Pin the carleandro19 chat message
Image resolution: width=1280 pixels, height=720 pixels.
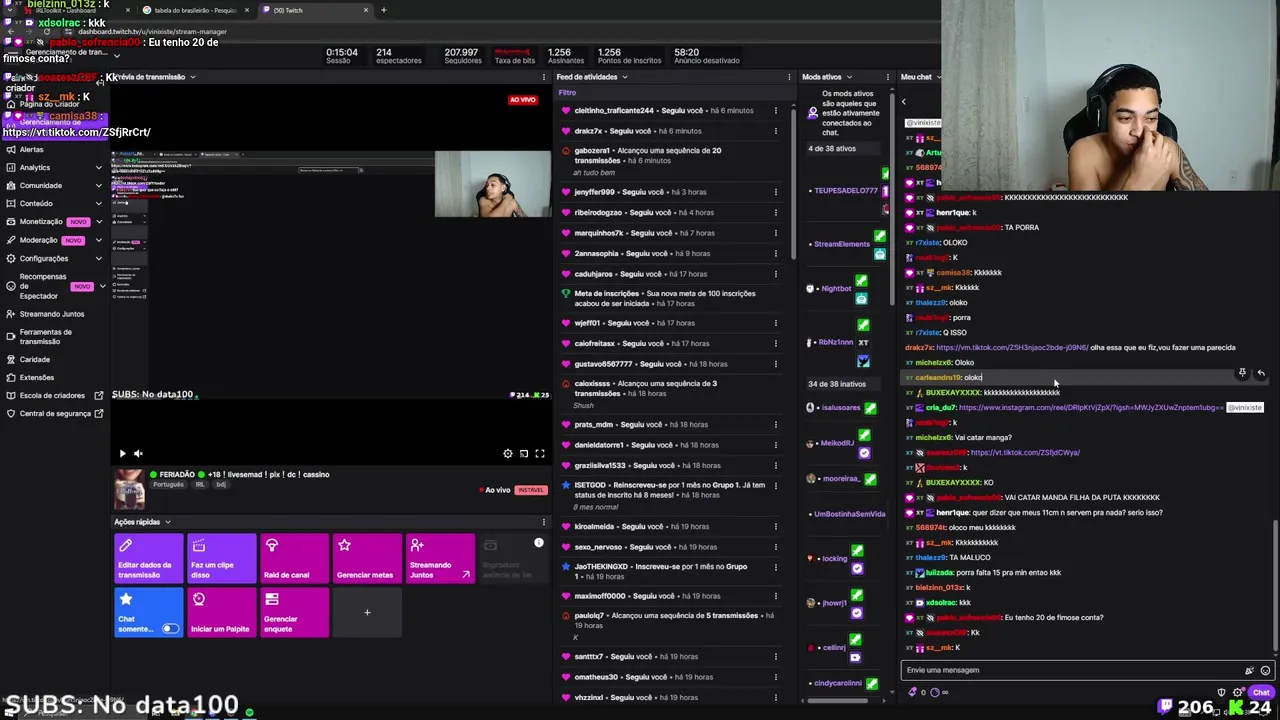coord(1242,373)
